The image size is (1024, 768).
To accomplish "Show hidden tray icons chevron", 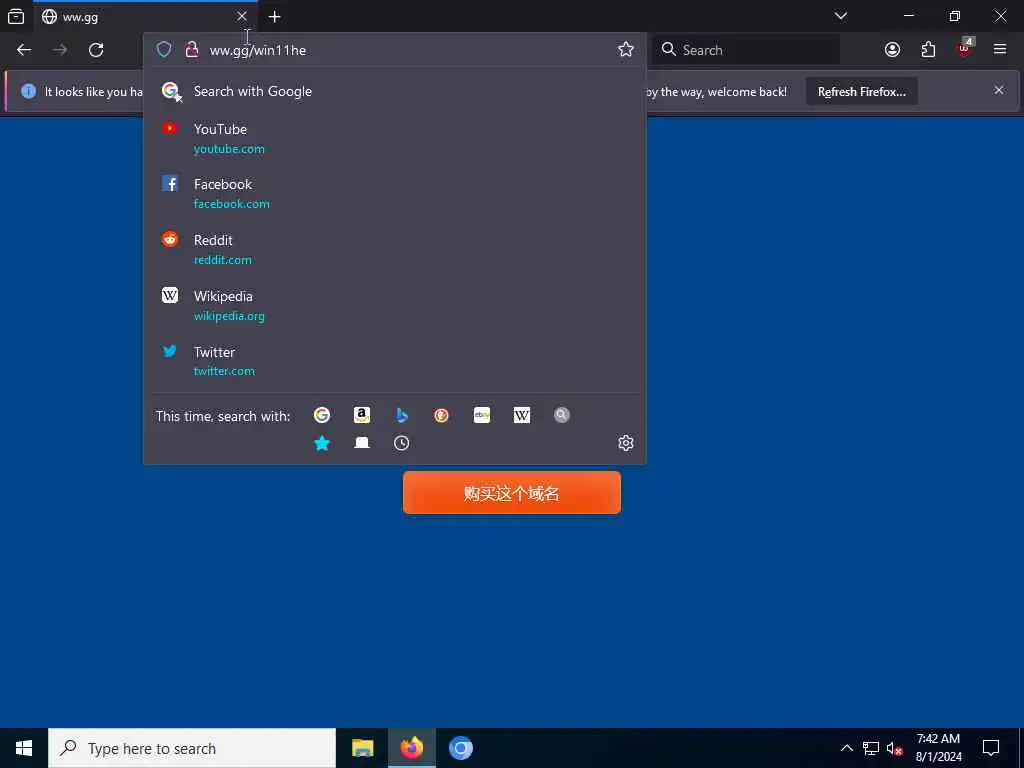I will click(x=846, y=748).
